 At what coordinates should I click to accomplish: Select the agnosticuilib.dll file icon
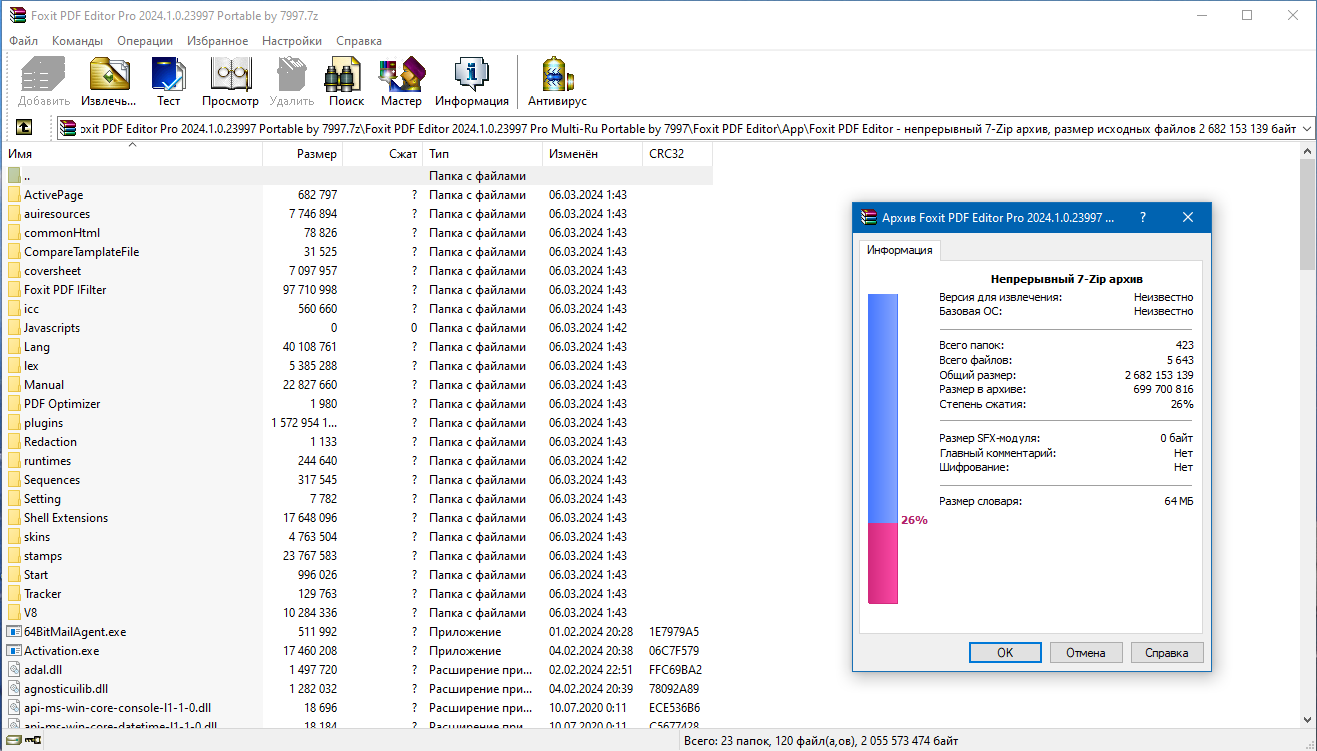(14, 689)
